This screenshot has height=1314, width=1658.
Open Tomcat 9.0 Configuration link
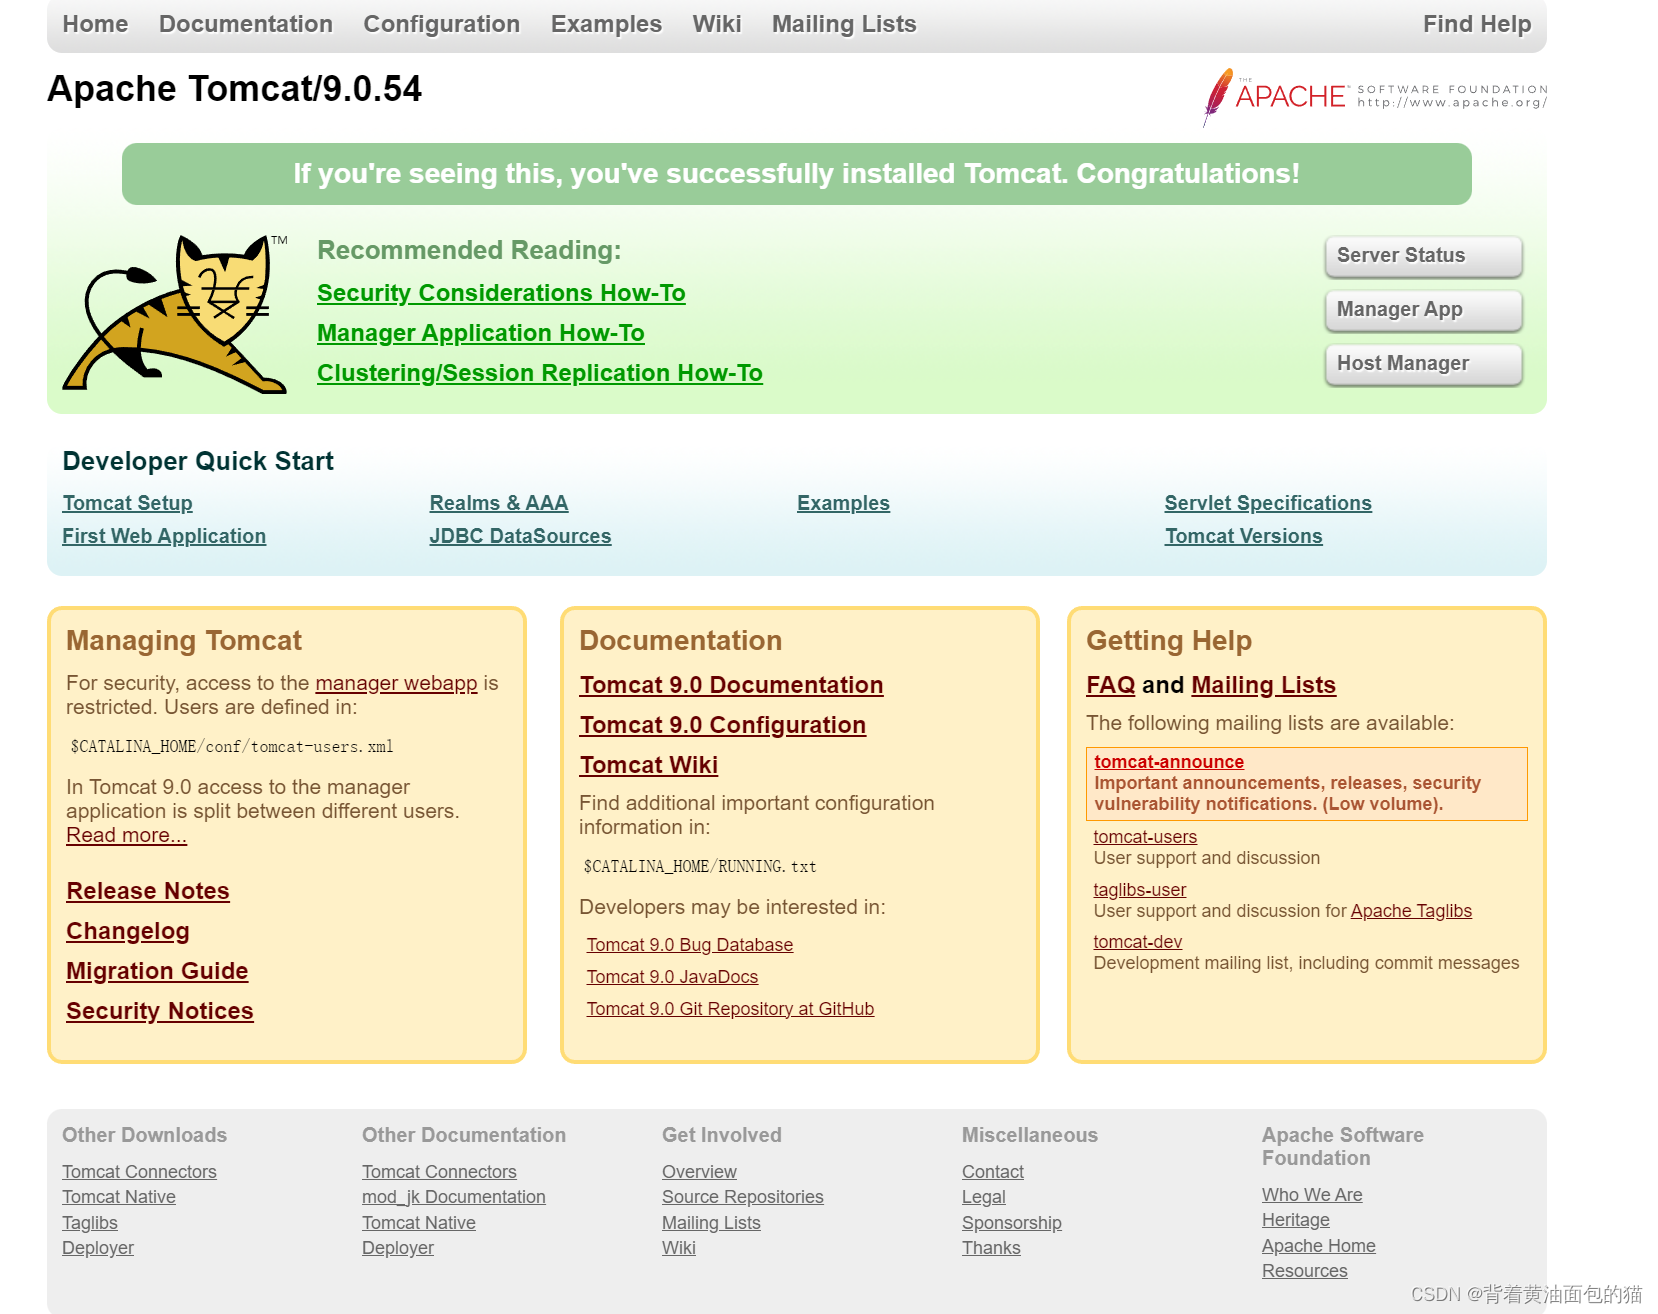click(723, 725)
